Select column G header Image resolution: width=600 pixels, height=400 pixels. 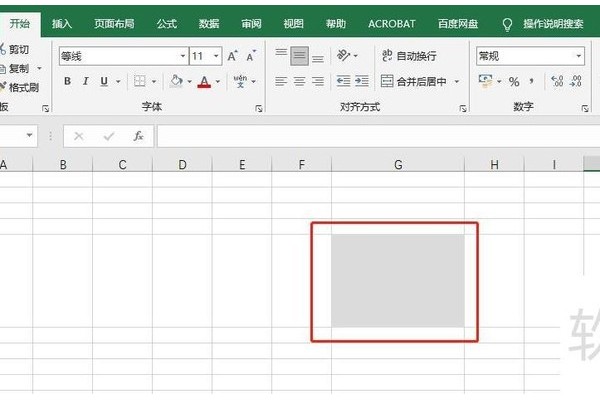398,165
